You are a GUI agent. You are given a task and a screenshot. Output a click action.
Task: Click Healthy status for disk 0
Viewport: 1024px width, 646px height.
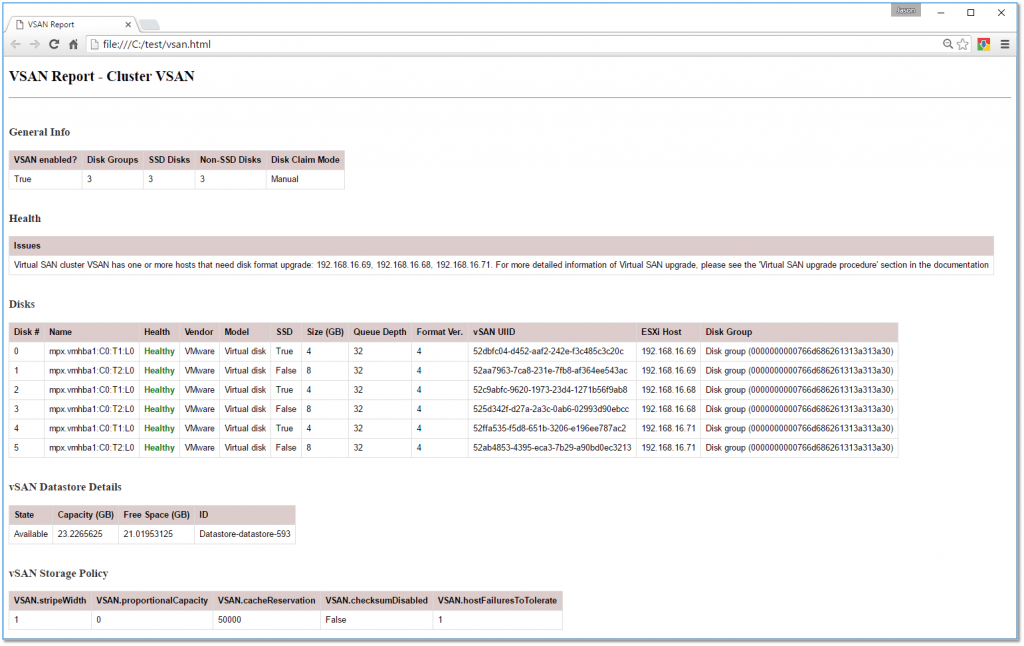coord(159,351)
